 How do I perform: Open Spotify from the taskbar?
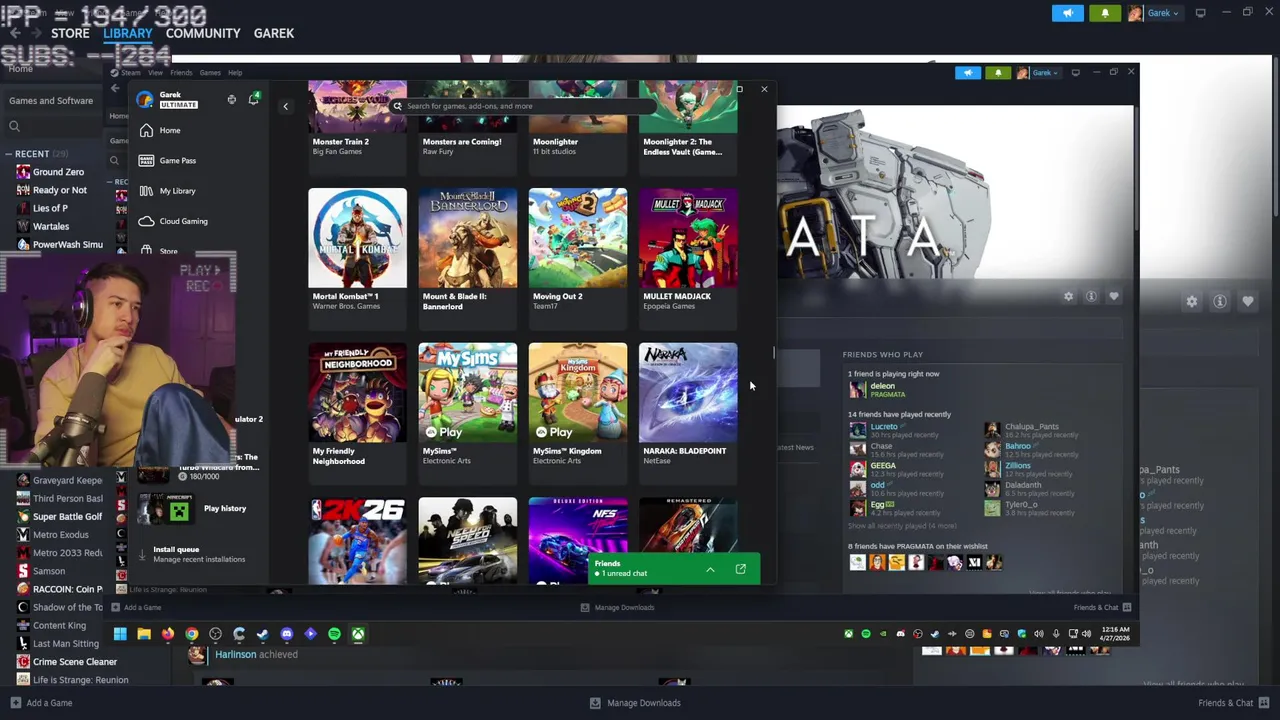coord(334,634)
